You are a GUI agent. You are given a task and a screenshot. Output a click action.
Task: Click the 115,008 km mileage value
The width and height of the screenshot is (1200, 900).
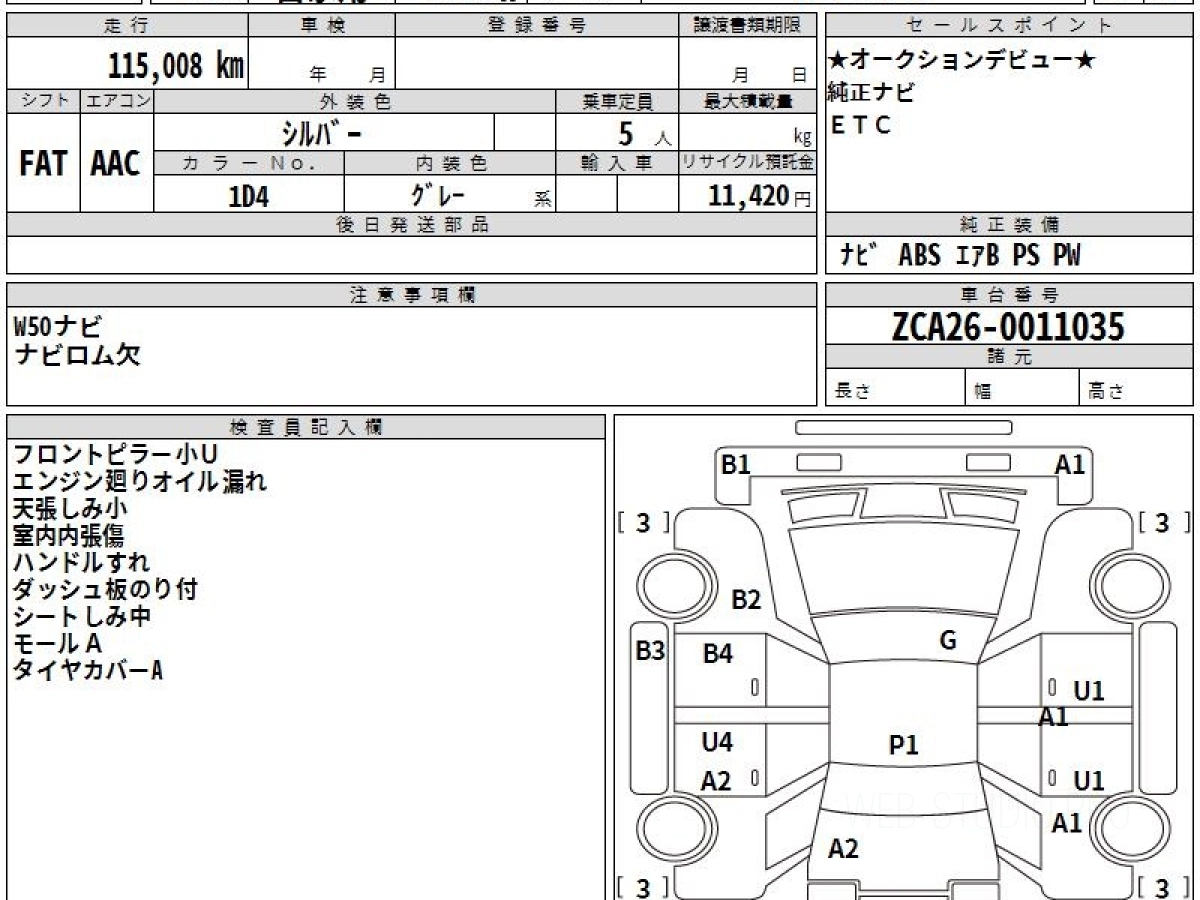[176, 66]
